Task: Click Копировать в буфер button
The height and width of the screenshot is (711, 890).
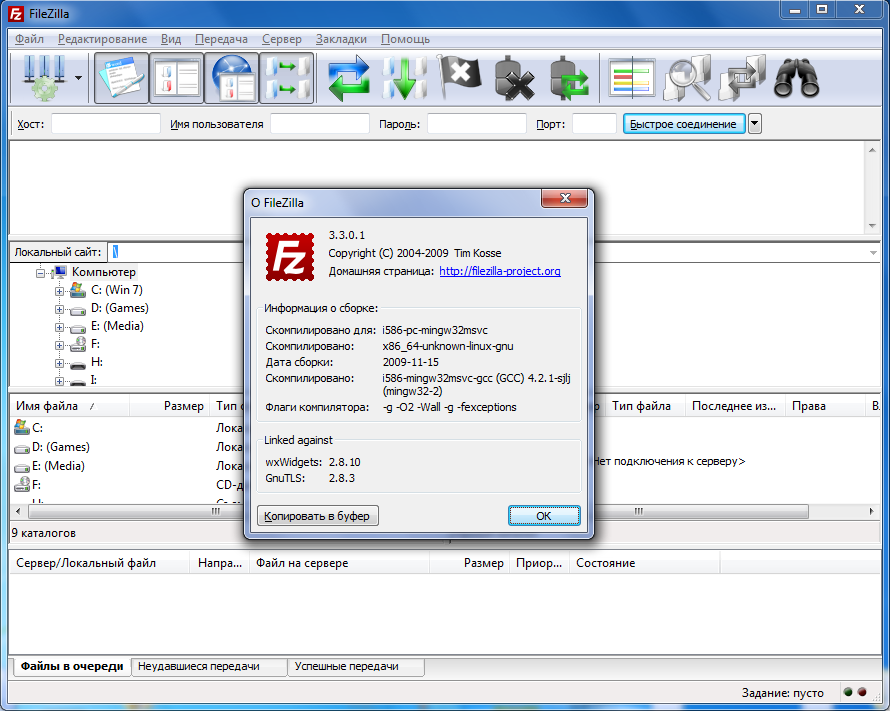Action: pos(317,516)
